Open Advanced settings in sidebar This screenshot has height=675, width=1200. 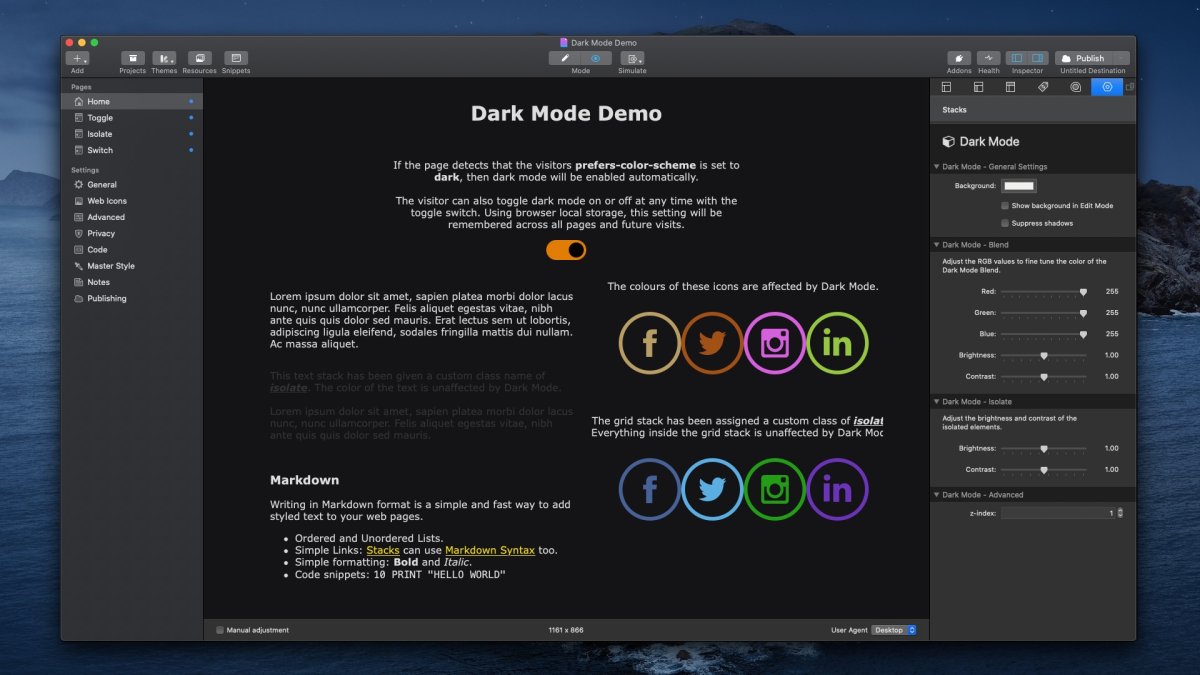click(x=132, y=217)
